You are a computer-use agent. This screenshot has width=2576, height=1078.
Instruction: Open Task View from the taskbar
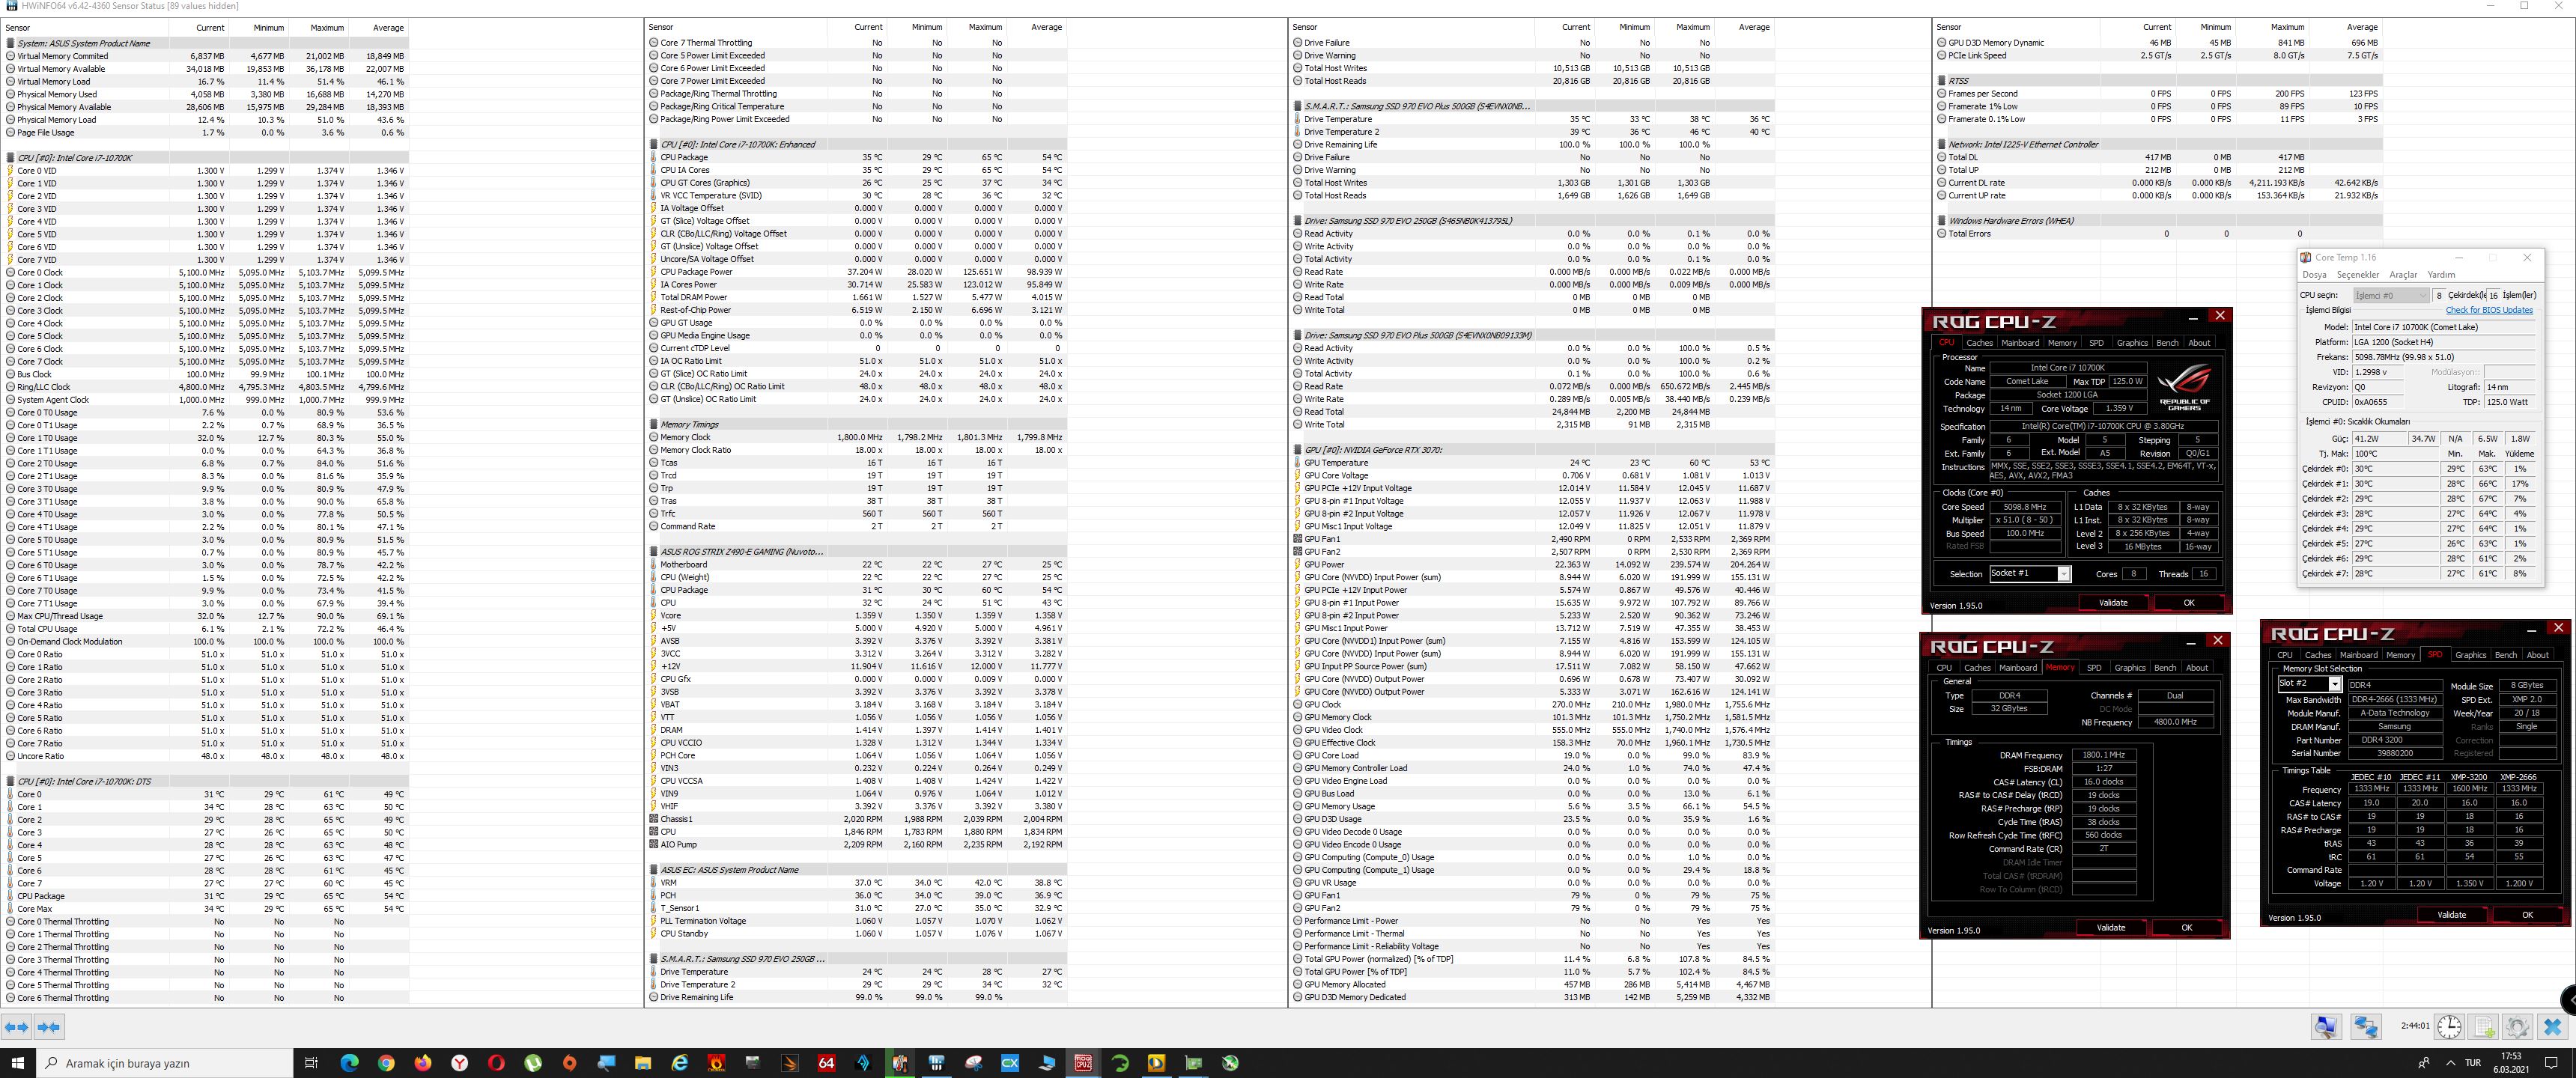click(311, 1063)
